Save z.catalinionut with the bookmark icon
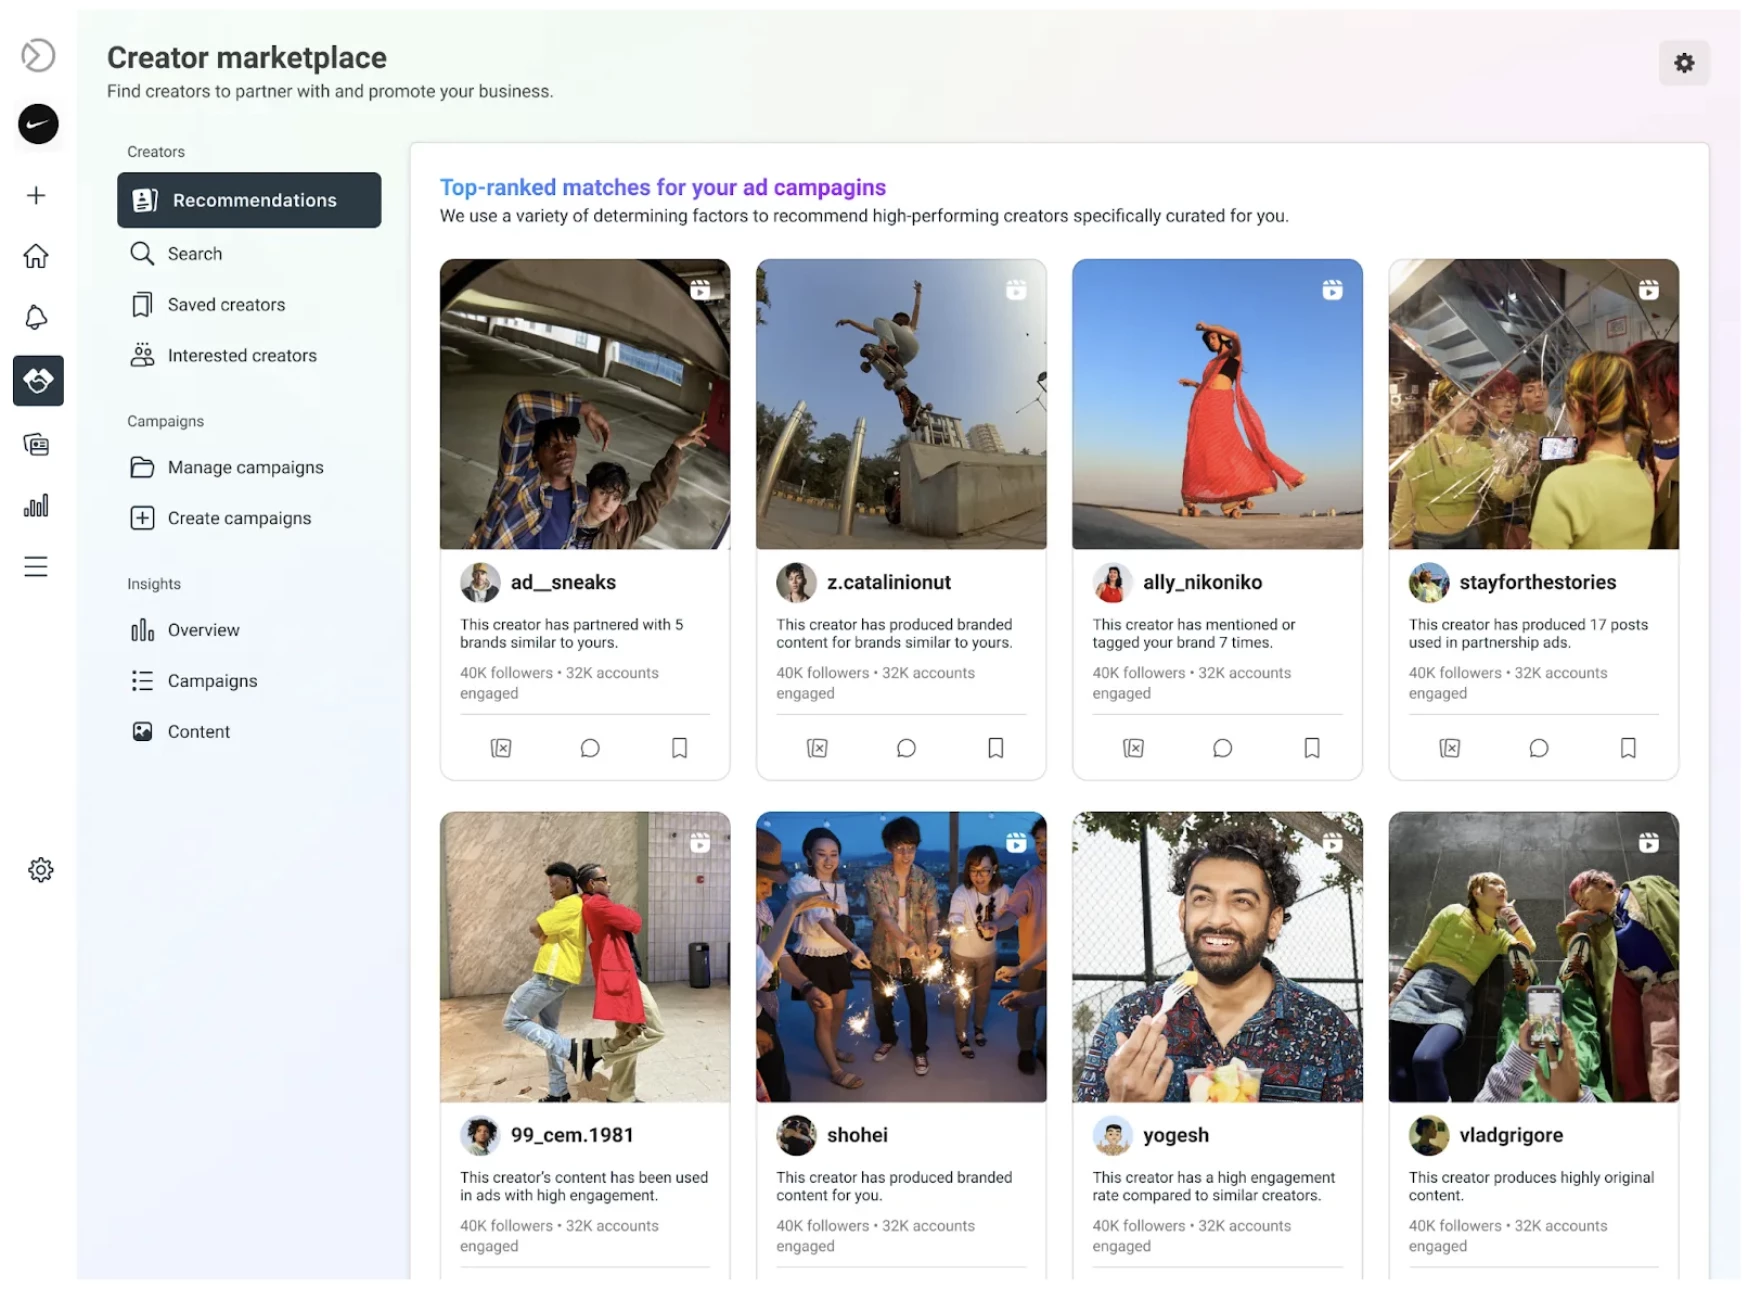Image resolution: width=1750 pixels, height=1296 pixels. point(996,748)
